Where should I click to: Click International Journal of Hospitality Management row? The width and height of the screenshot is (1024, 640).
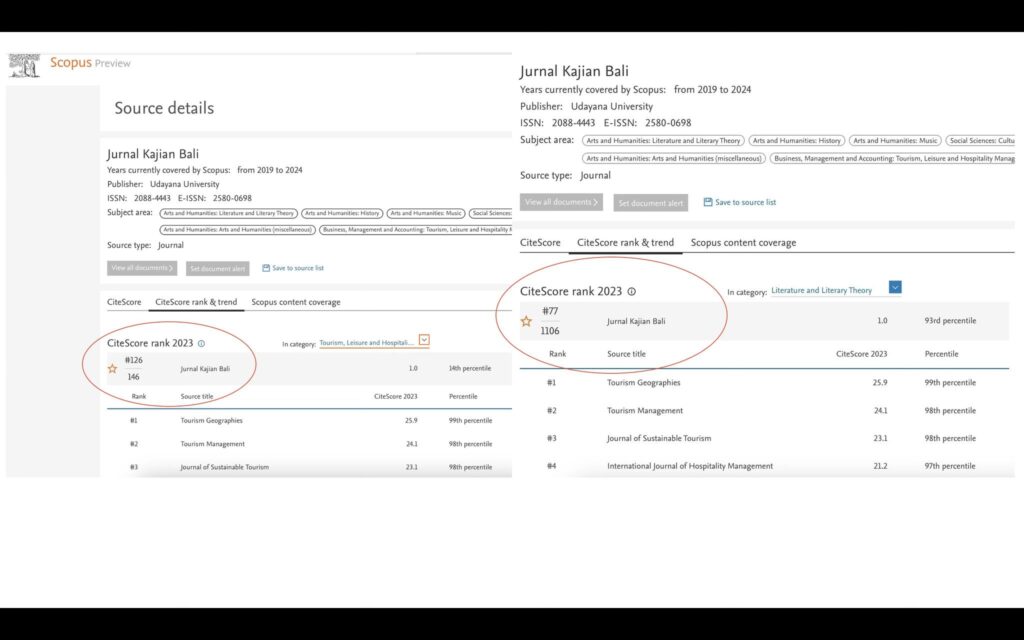(x=690, y=466)
